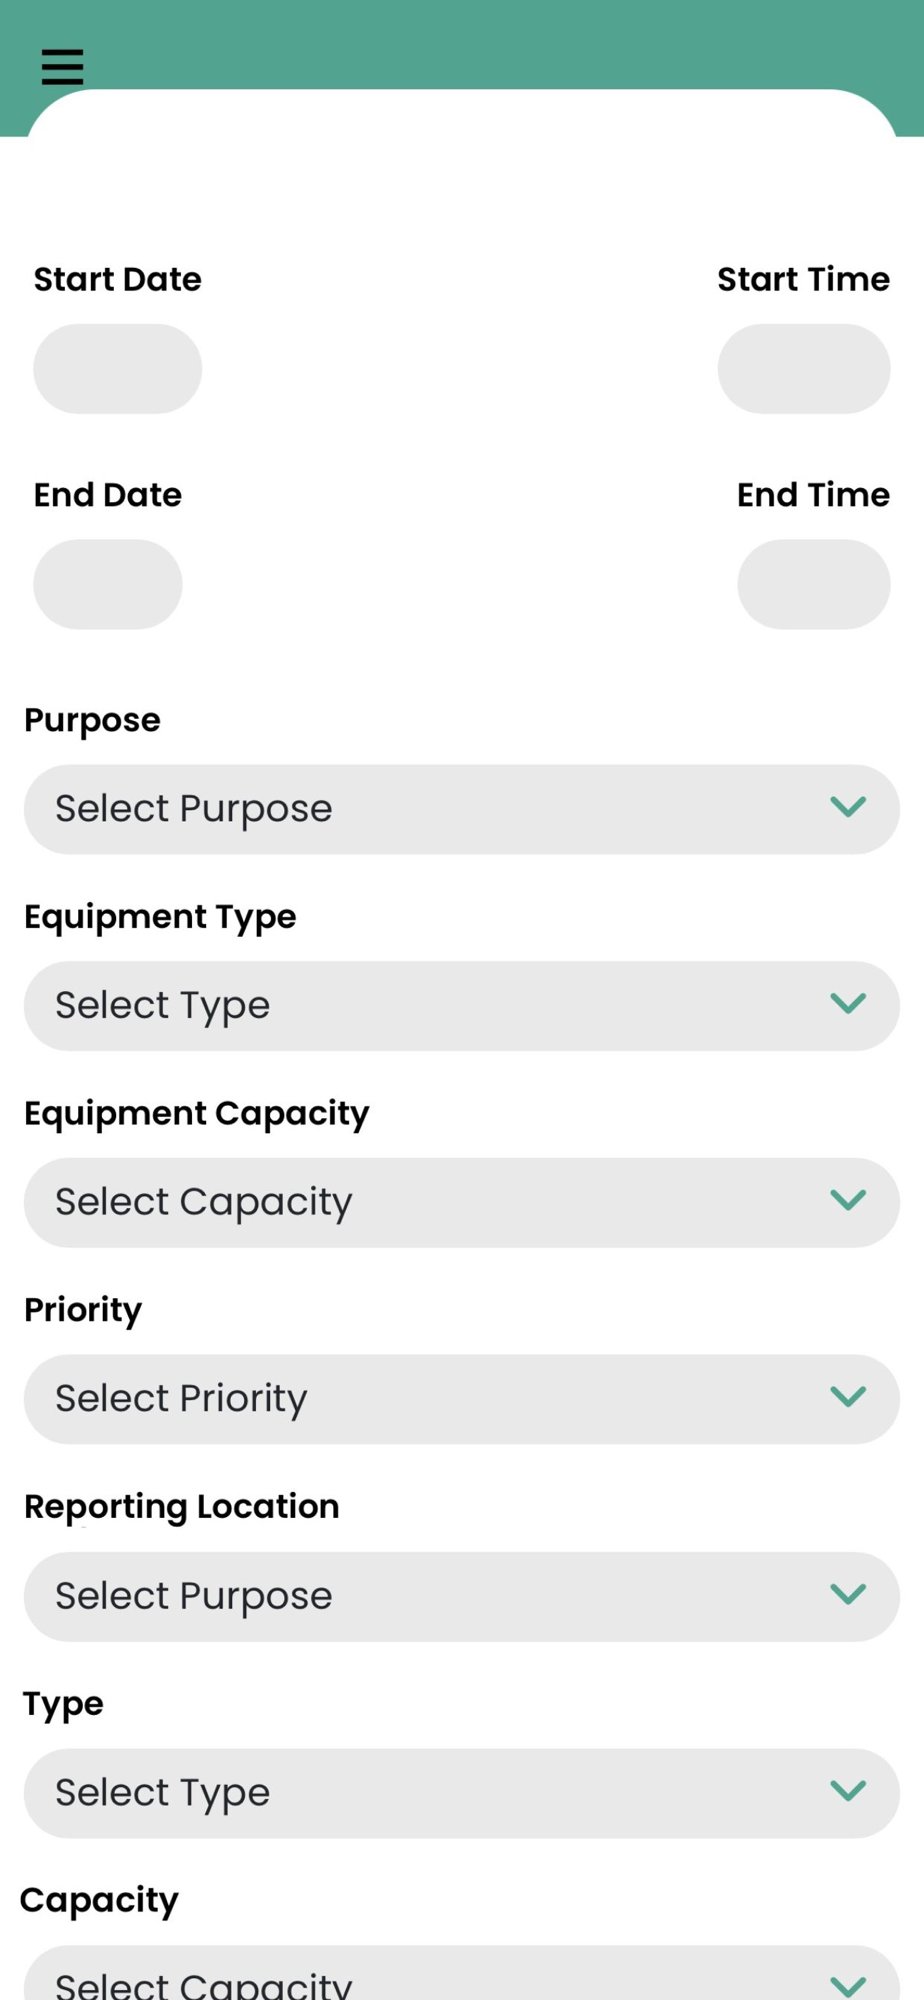Tap the Priority chevron icon
This screenshot has width=924, height=2000.
click(x=848, y=1397)
